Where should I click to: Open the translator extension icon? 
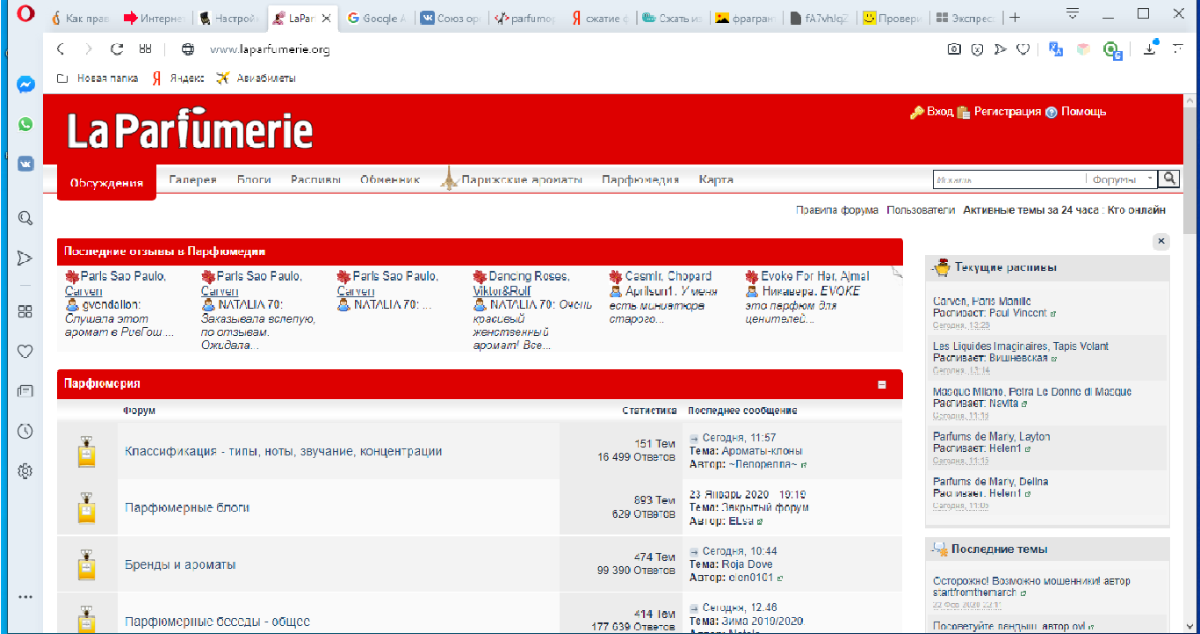(x=1055, y=49)
